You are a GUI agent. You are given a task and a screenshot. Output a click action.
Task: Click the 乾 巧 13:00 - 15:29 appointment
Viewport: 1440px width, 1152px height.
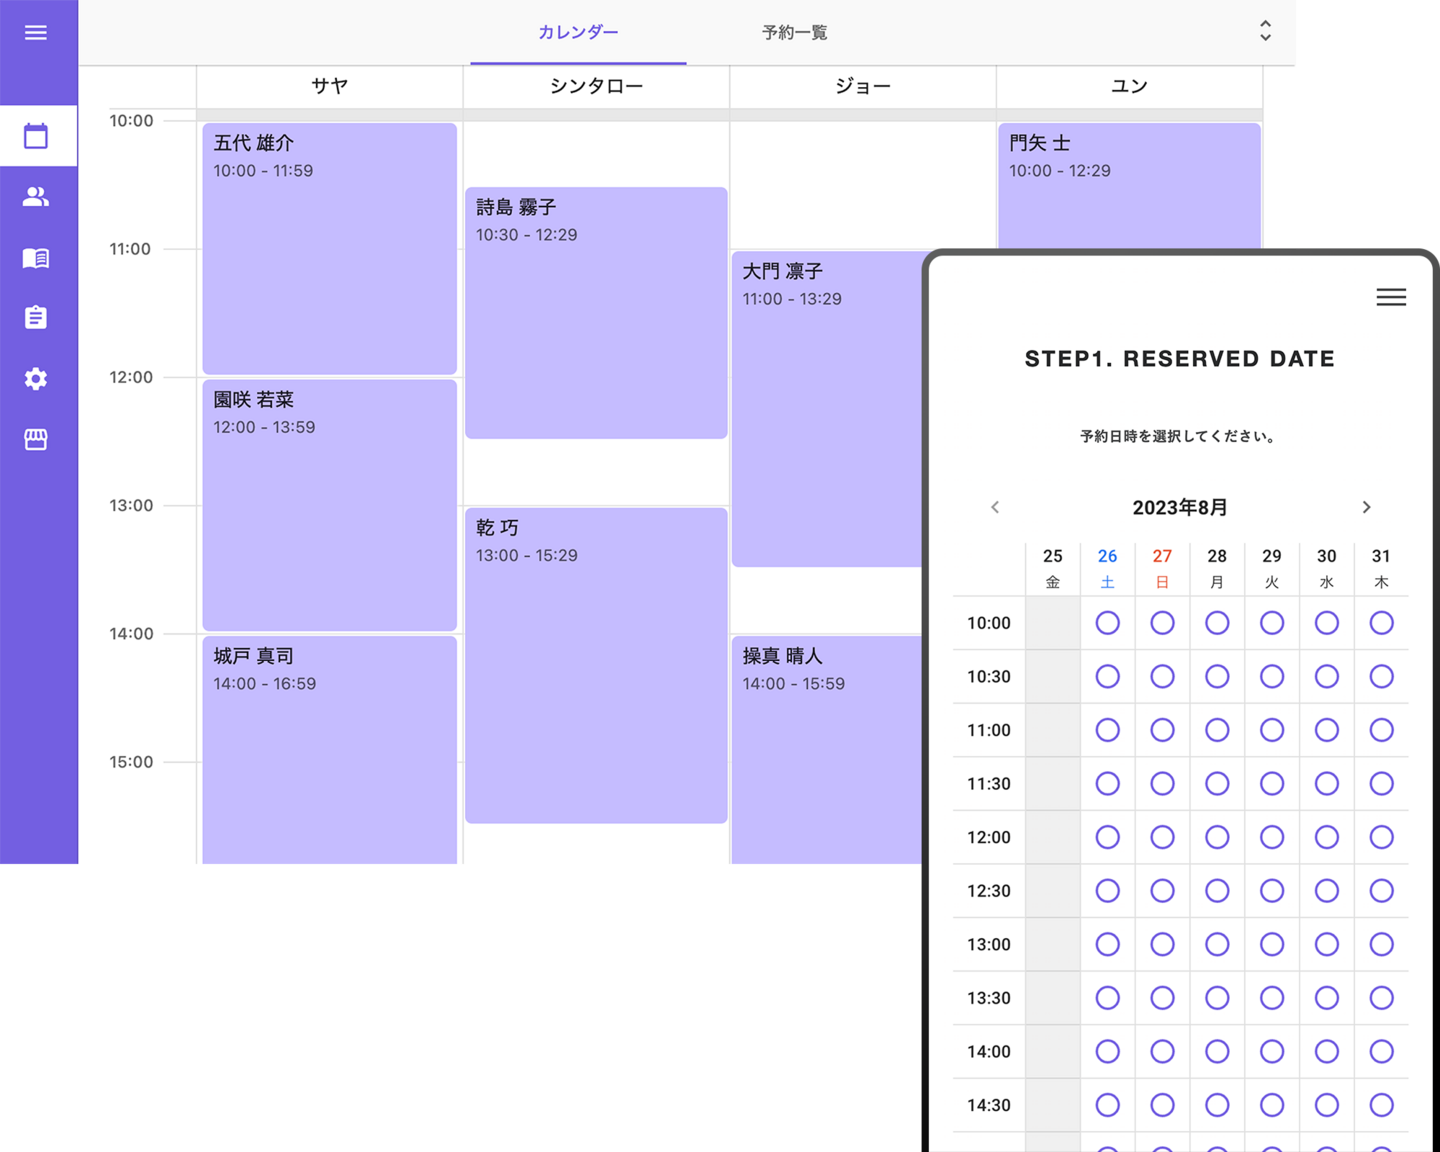click(595, 665)
